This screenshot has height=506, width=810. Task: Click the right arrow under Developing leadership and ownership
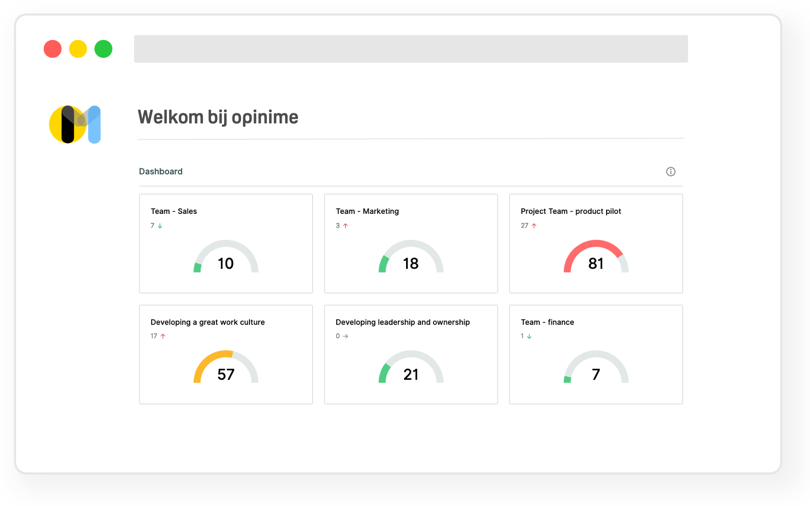click(346, 337)
